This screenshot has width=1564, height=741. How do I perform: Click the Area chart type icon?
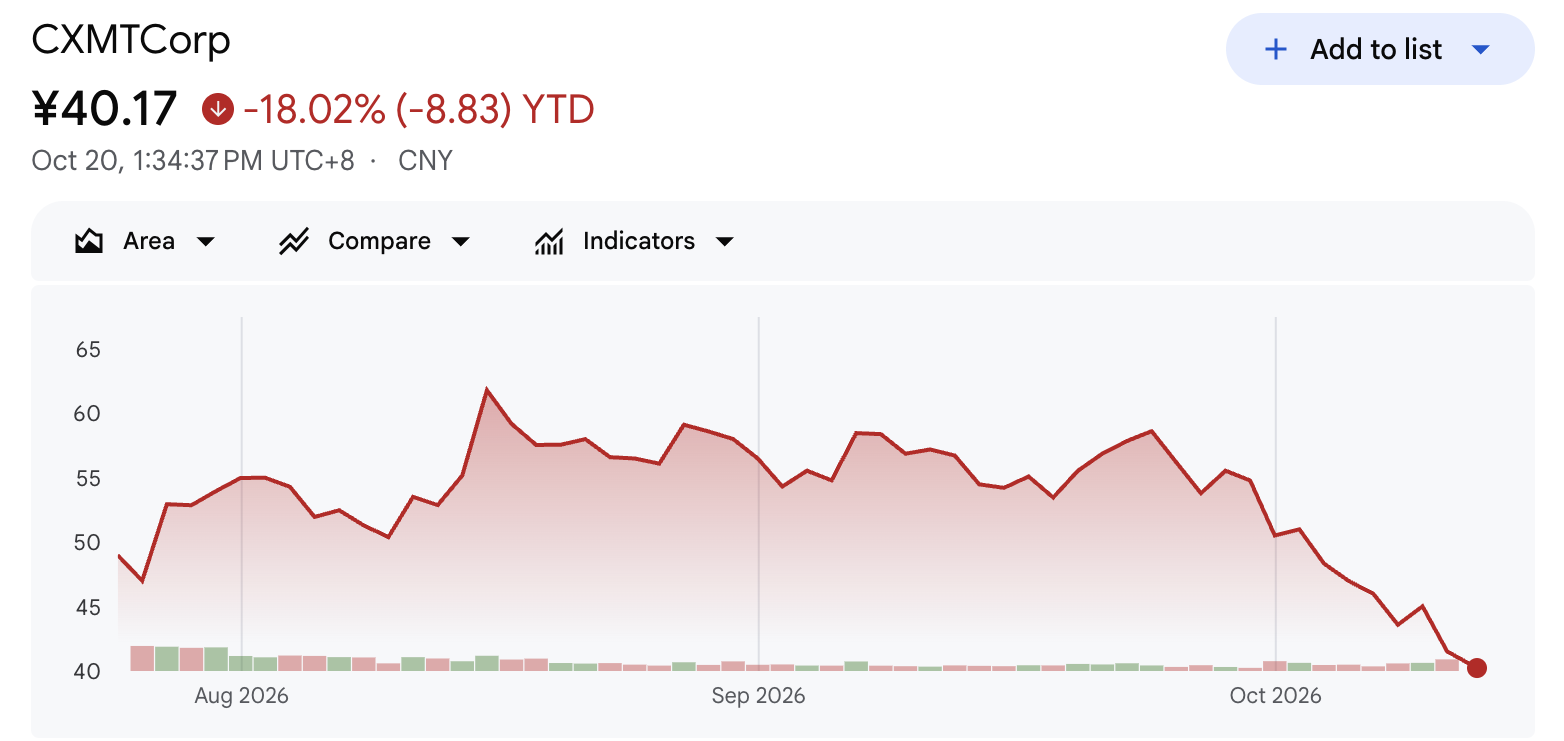(x=89, y=241)
